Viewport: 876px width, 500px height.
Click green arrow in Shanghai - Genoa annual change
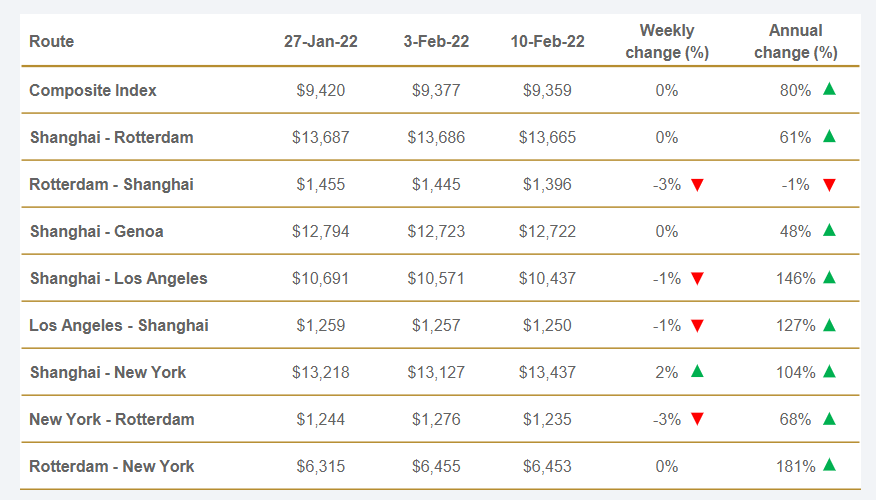pos(829,230)
